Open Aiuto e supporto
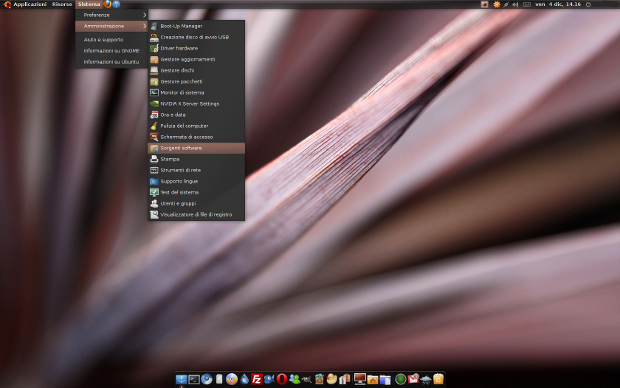 [x=112, y=40]
